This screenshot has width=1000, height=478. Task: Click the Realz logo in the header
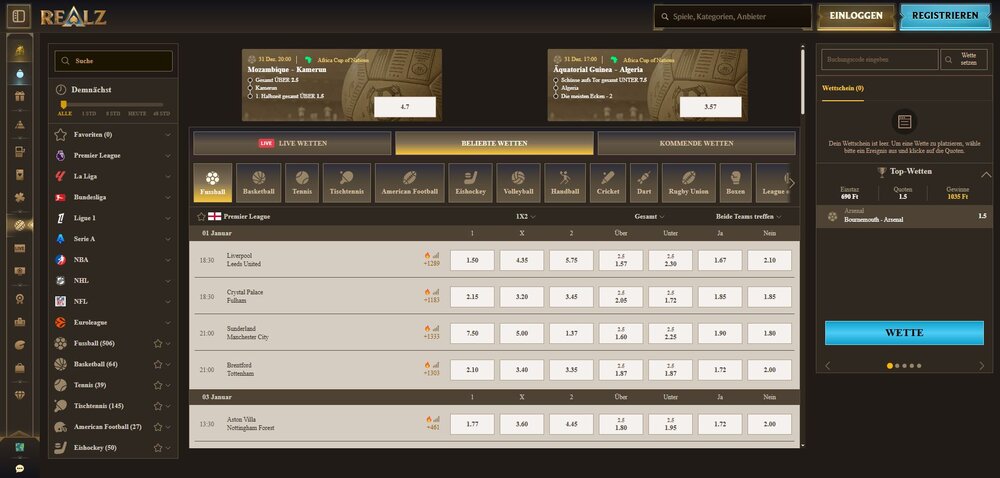click(x=73, y=16)
